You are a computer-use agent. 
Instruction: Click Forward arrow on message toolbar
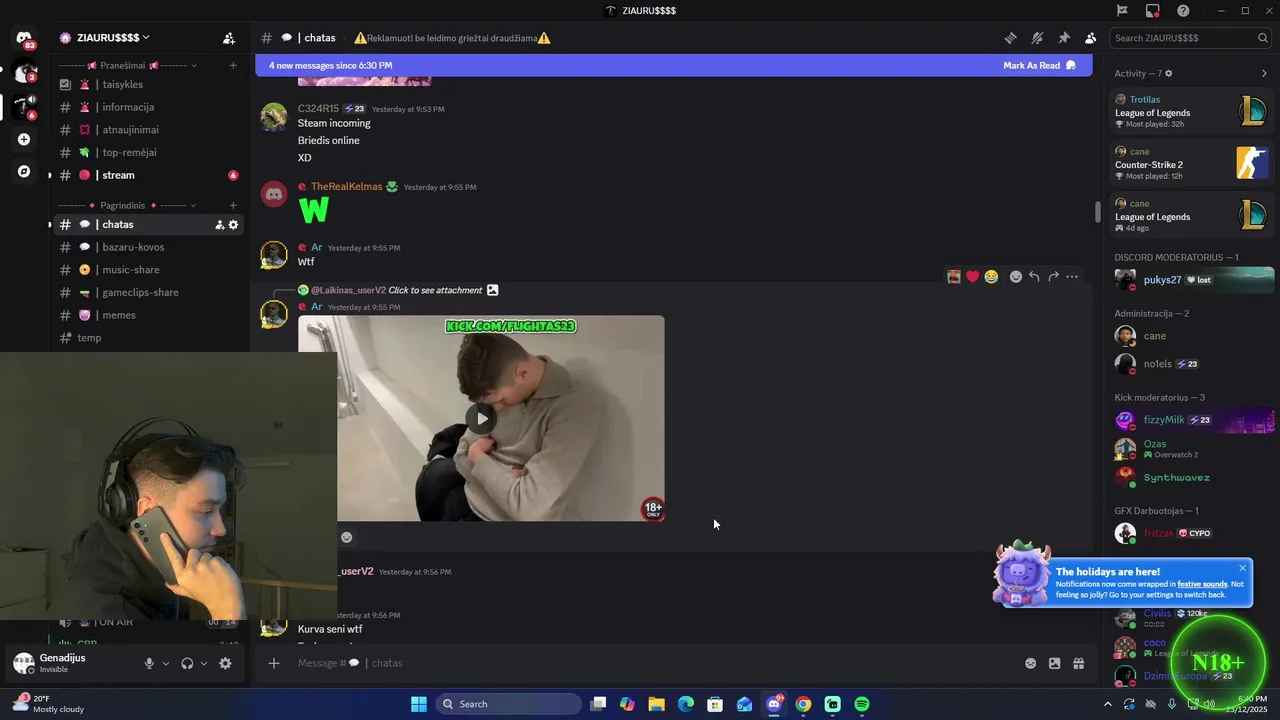pos(1053,277)
